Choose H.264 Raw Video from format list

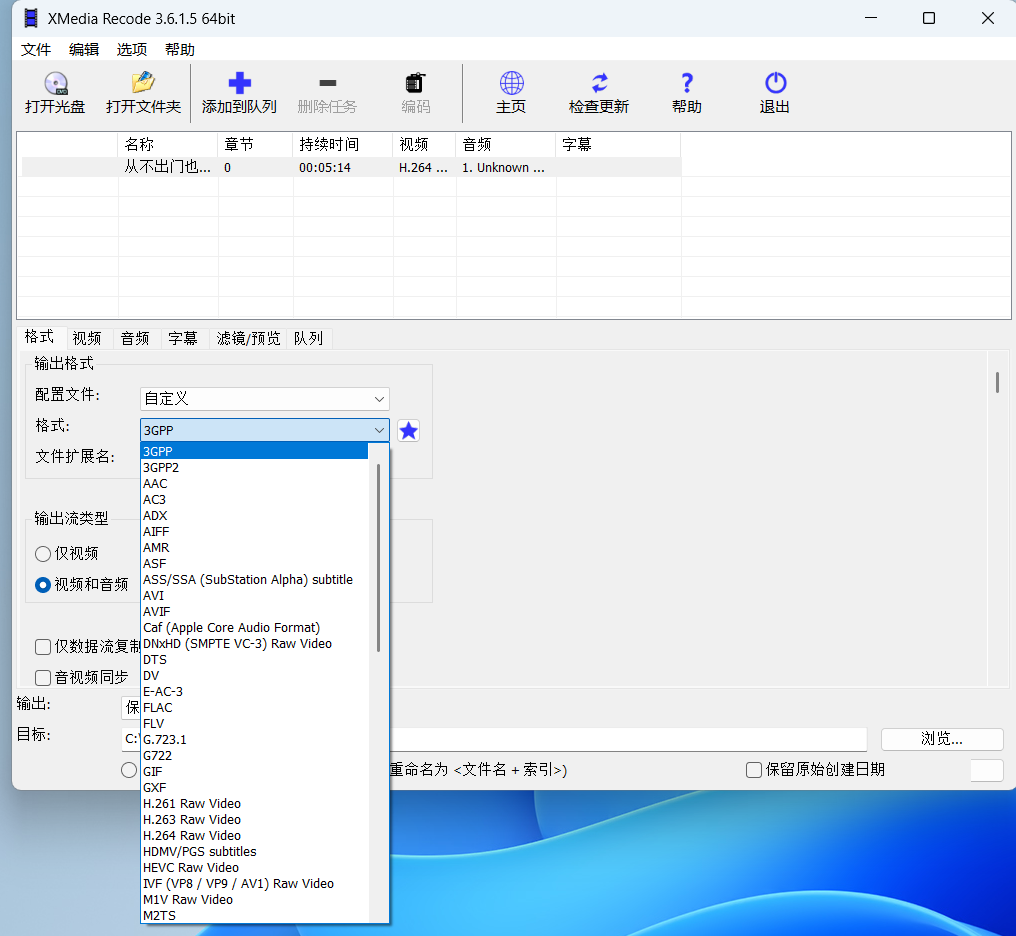255,836
